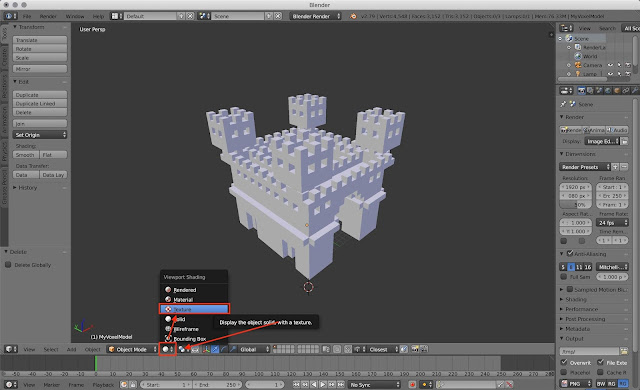Click the info editor type icon in top bar

[x=10, y=16]
